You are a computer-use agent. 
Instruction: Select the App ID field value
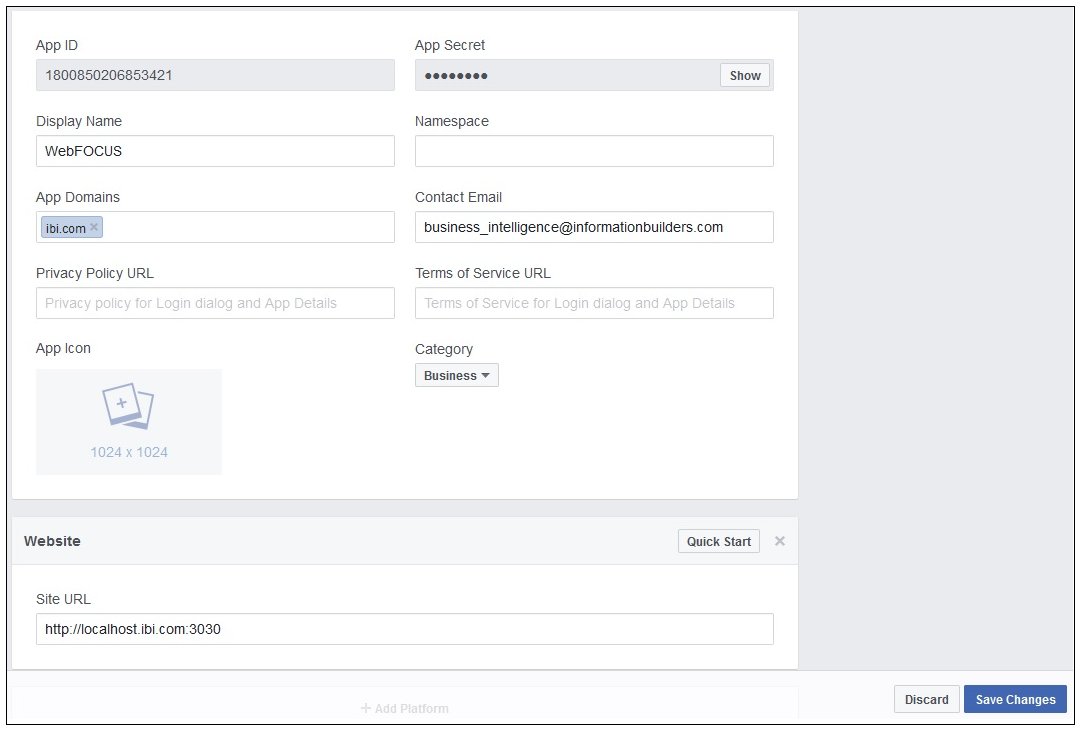tap(215, 75)
